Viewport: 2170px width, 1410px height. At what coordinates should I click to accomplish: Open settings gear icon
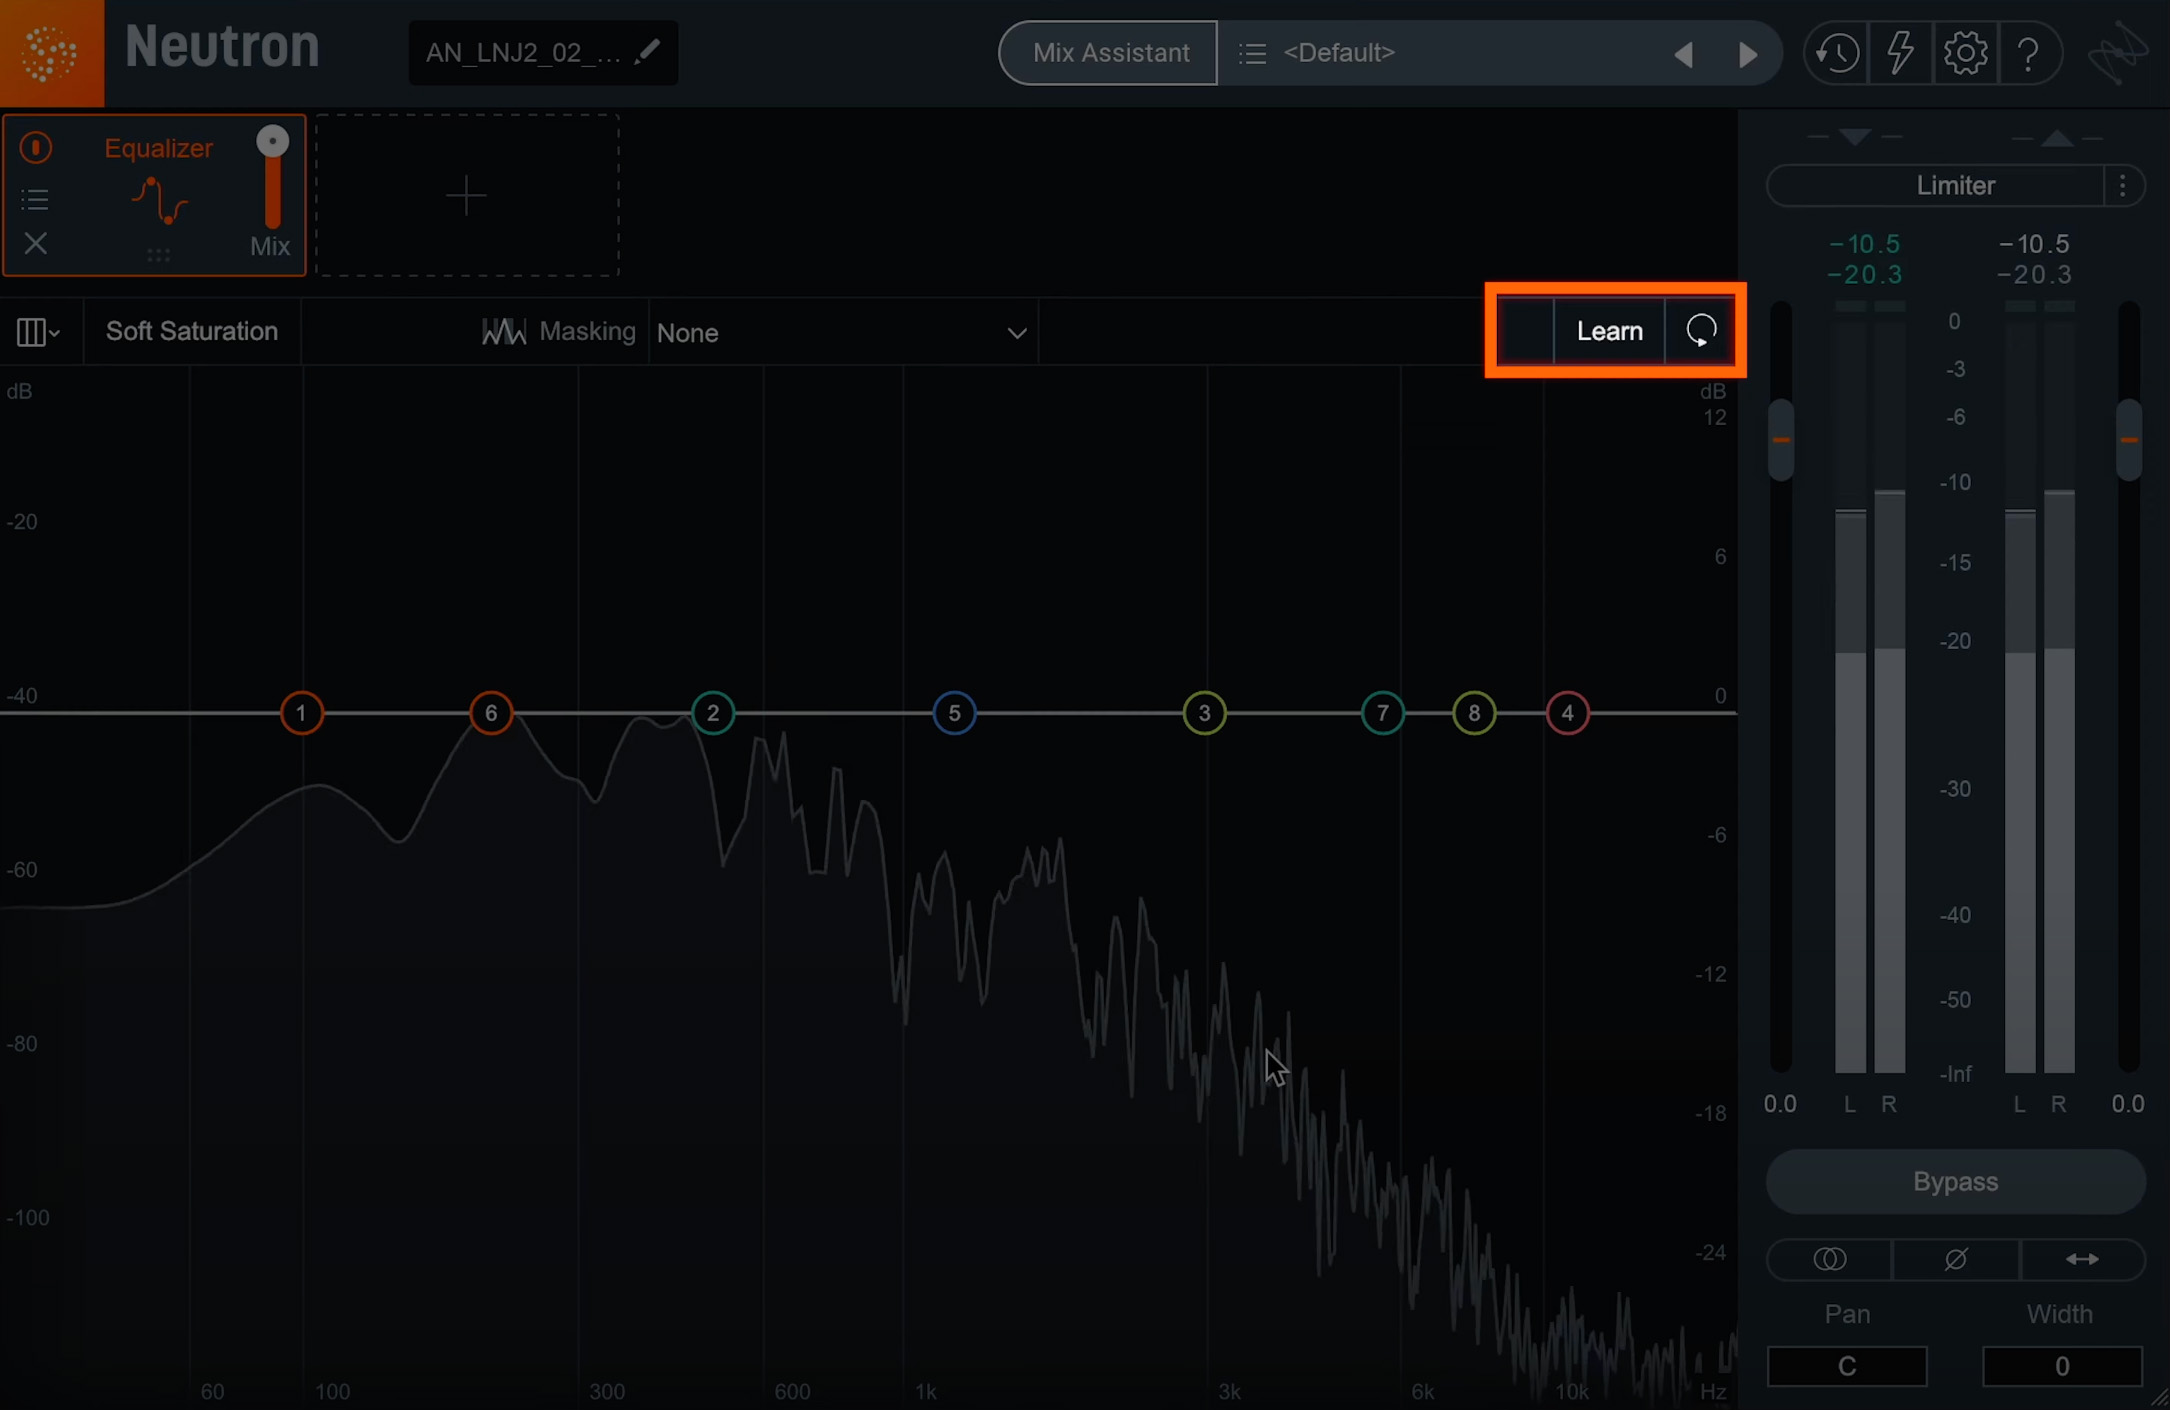click(1965, 52)
